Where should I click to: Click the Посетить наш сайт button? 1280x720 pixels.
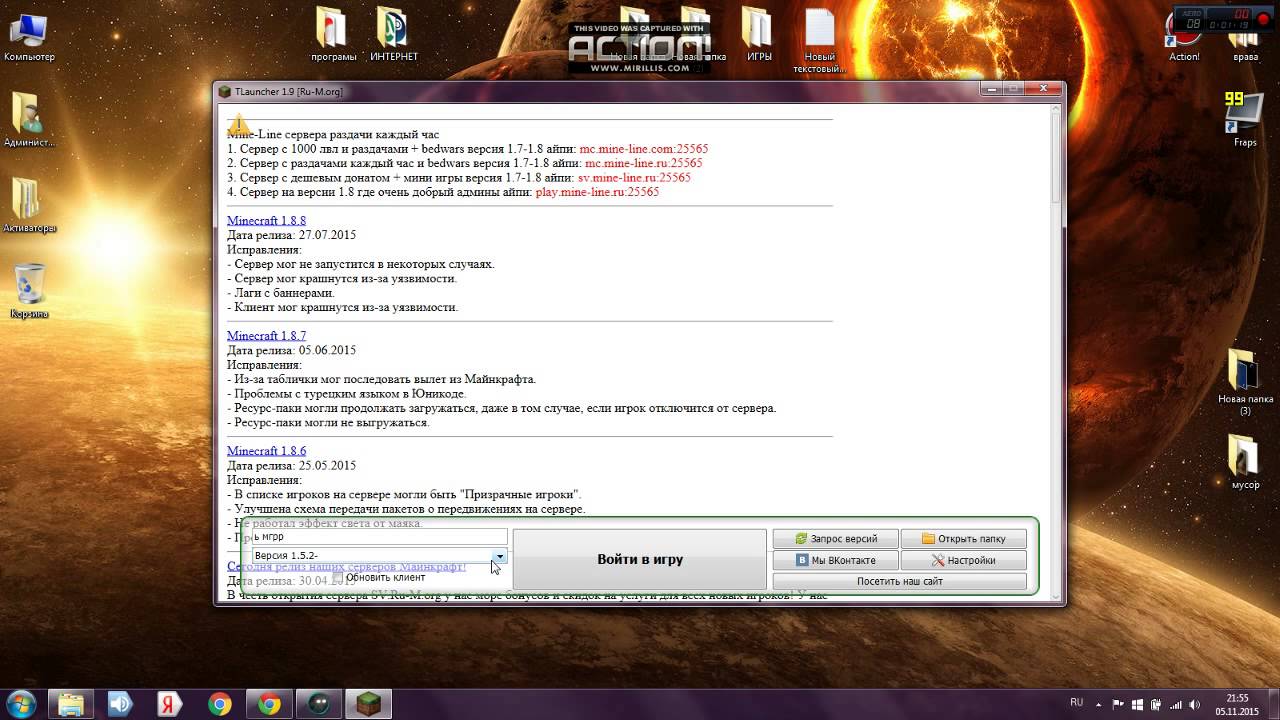[900, 581]
